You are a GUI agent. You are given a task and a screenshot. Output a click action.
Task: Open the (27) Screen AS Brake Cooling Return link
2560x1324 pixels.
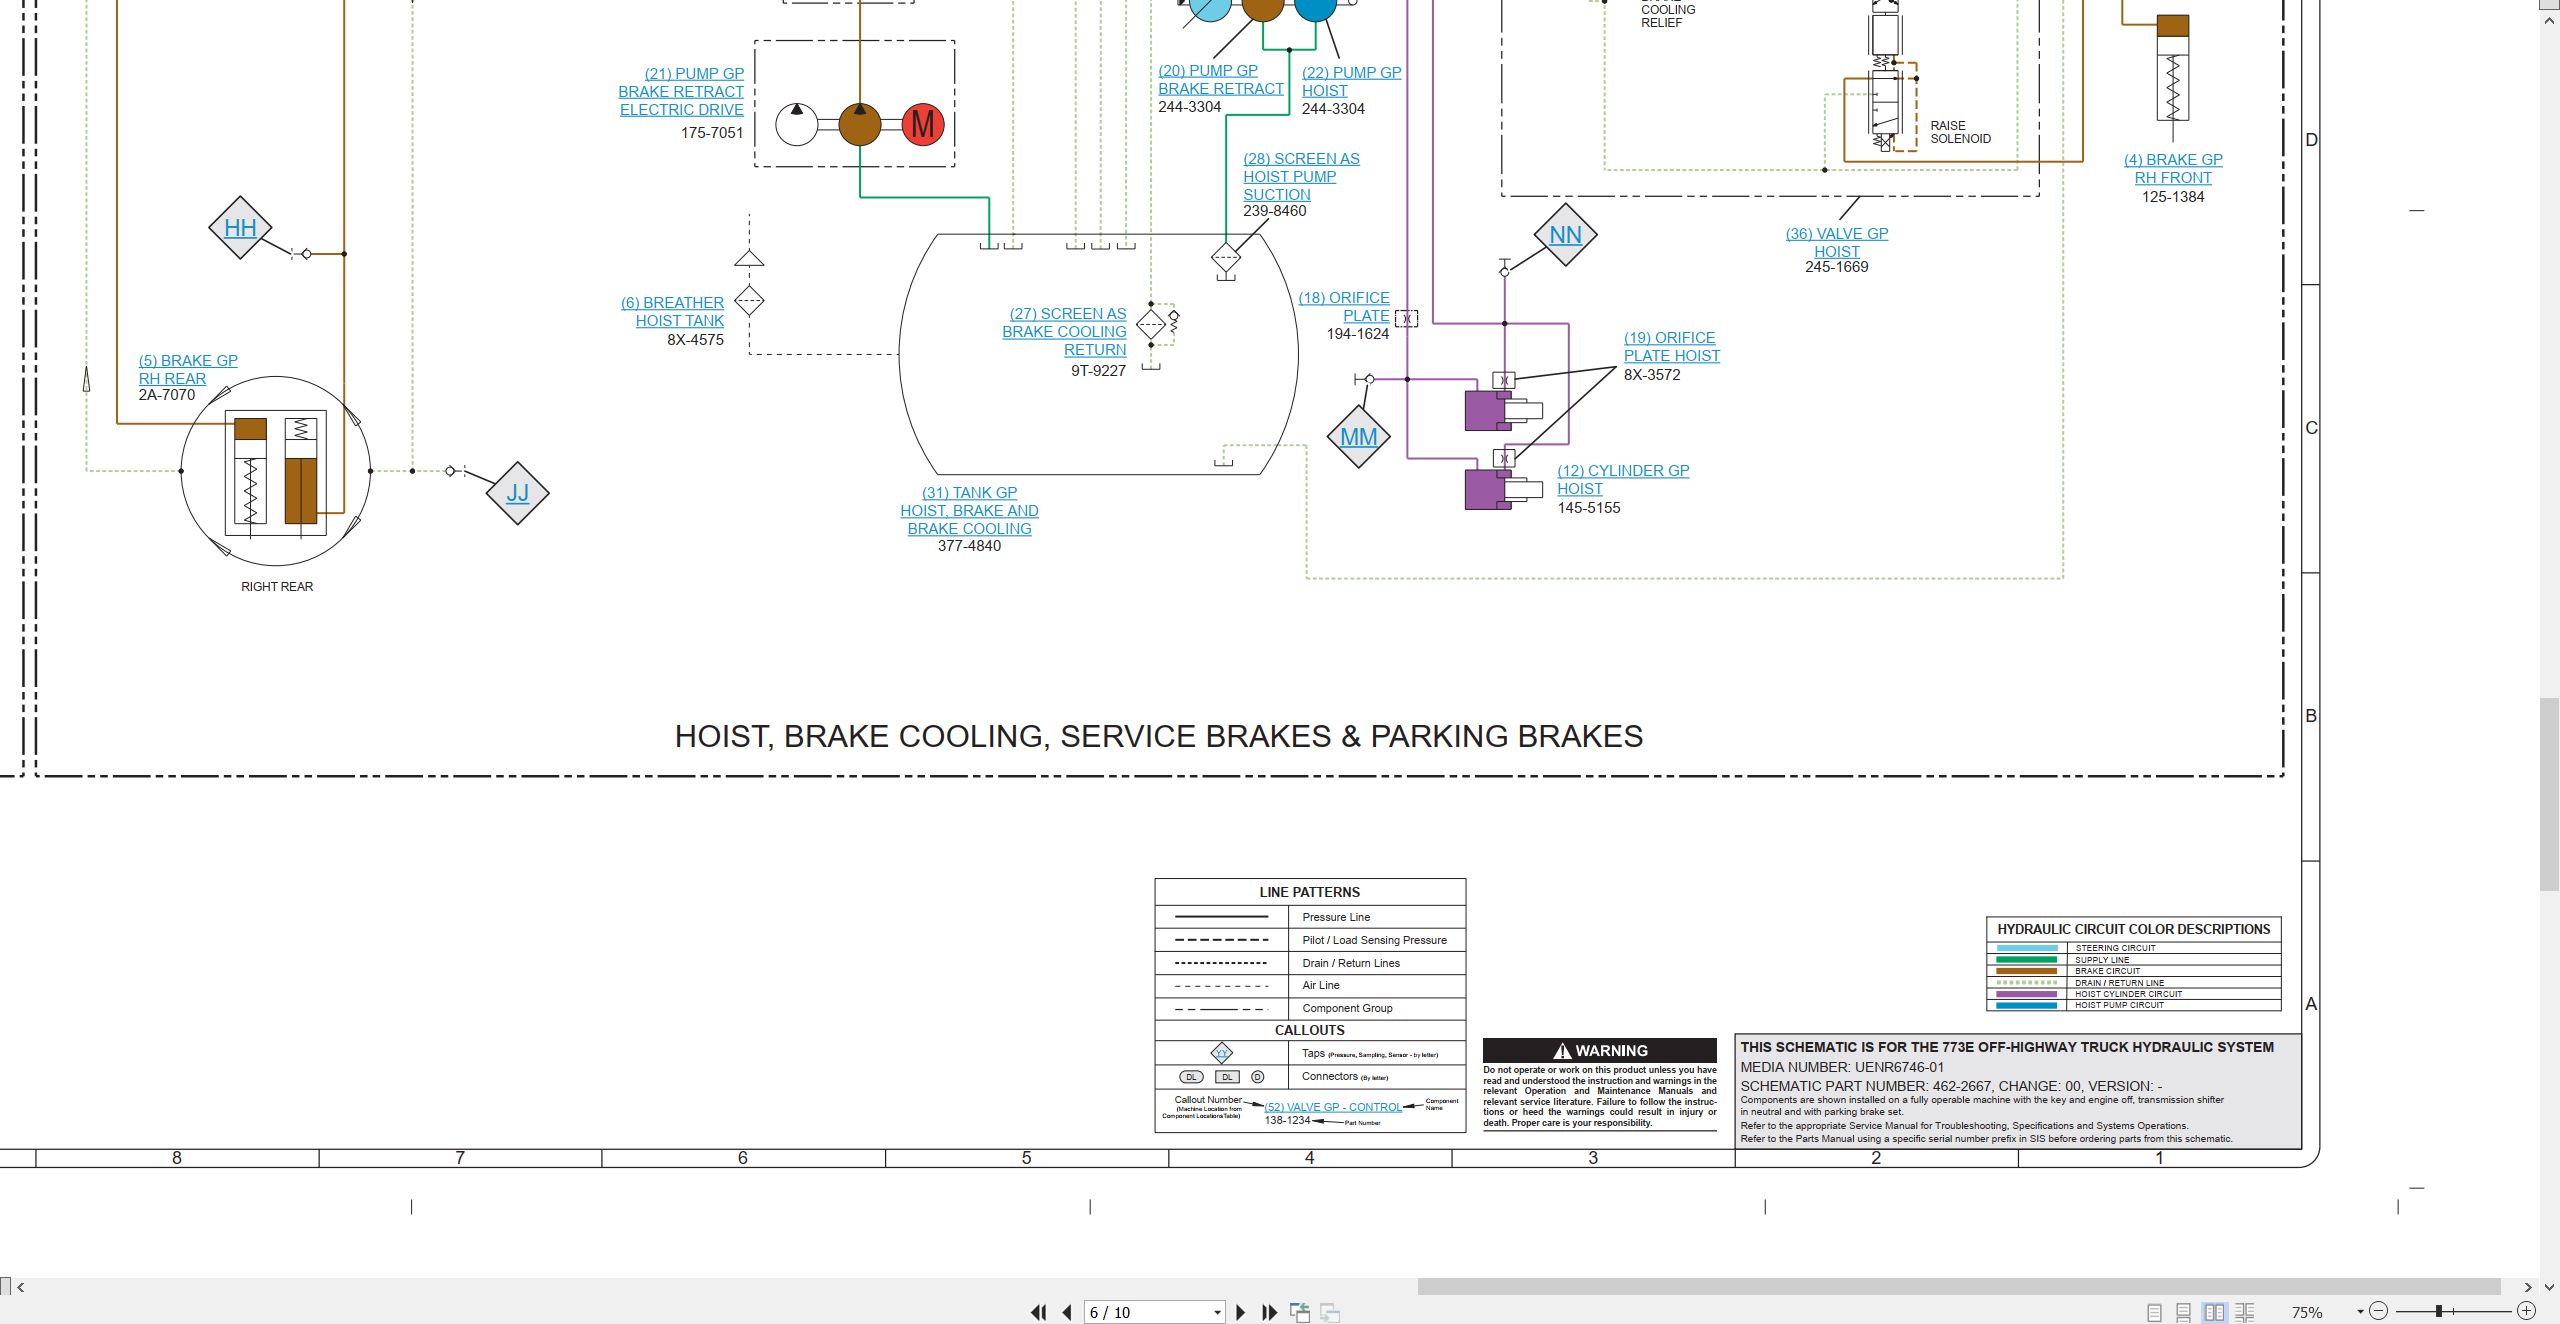[1064, 332]
